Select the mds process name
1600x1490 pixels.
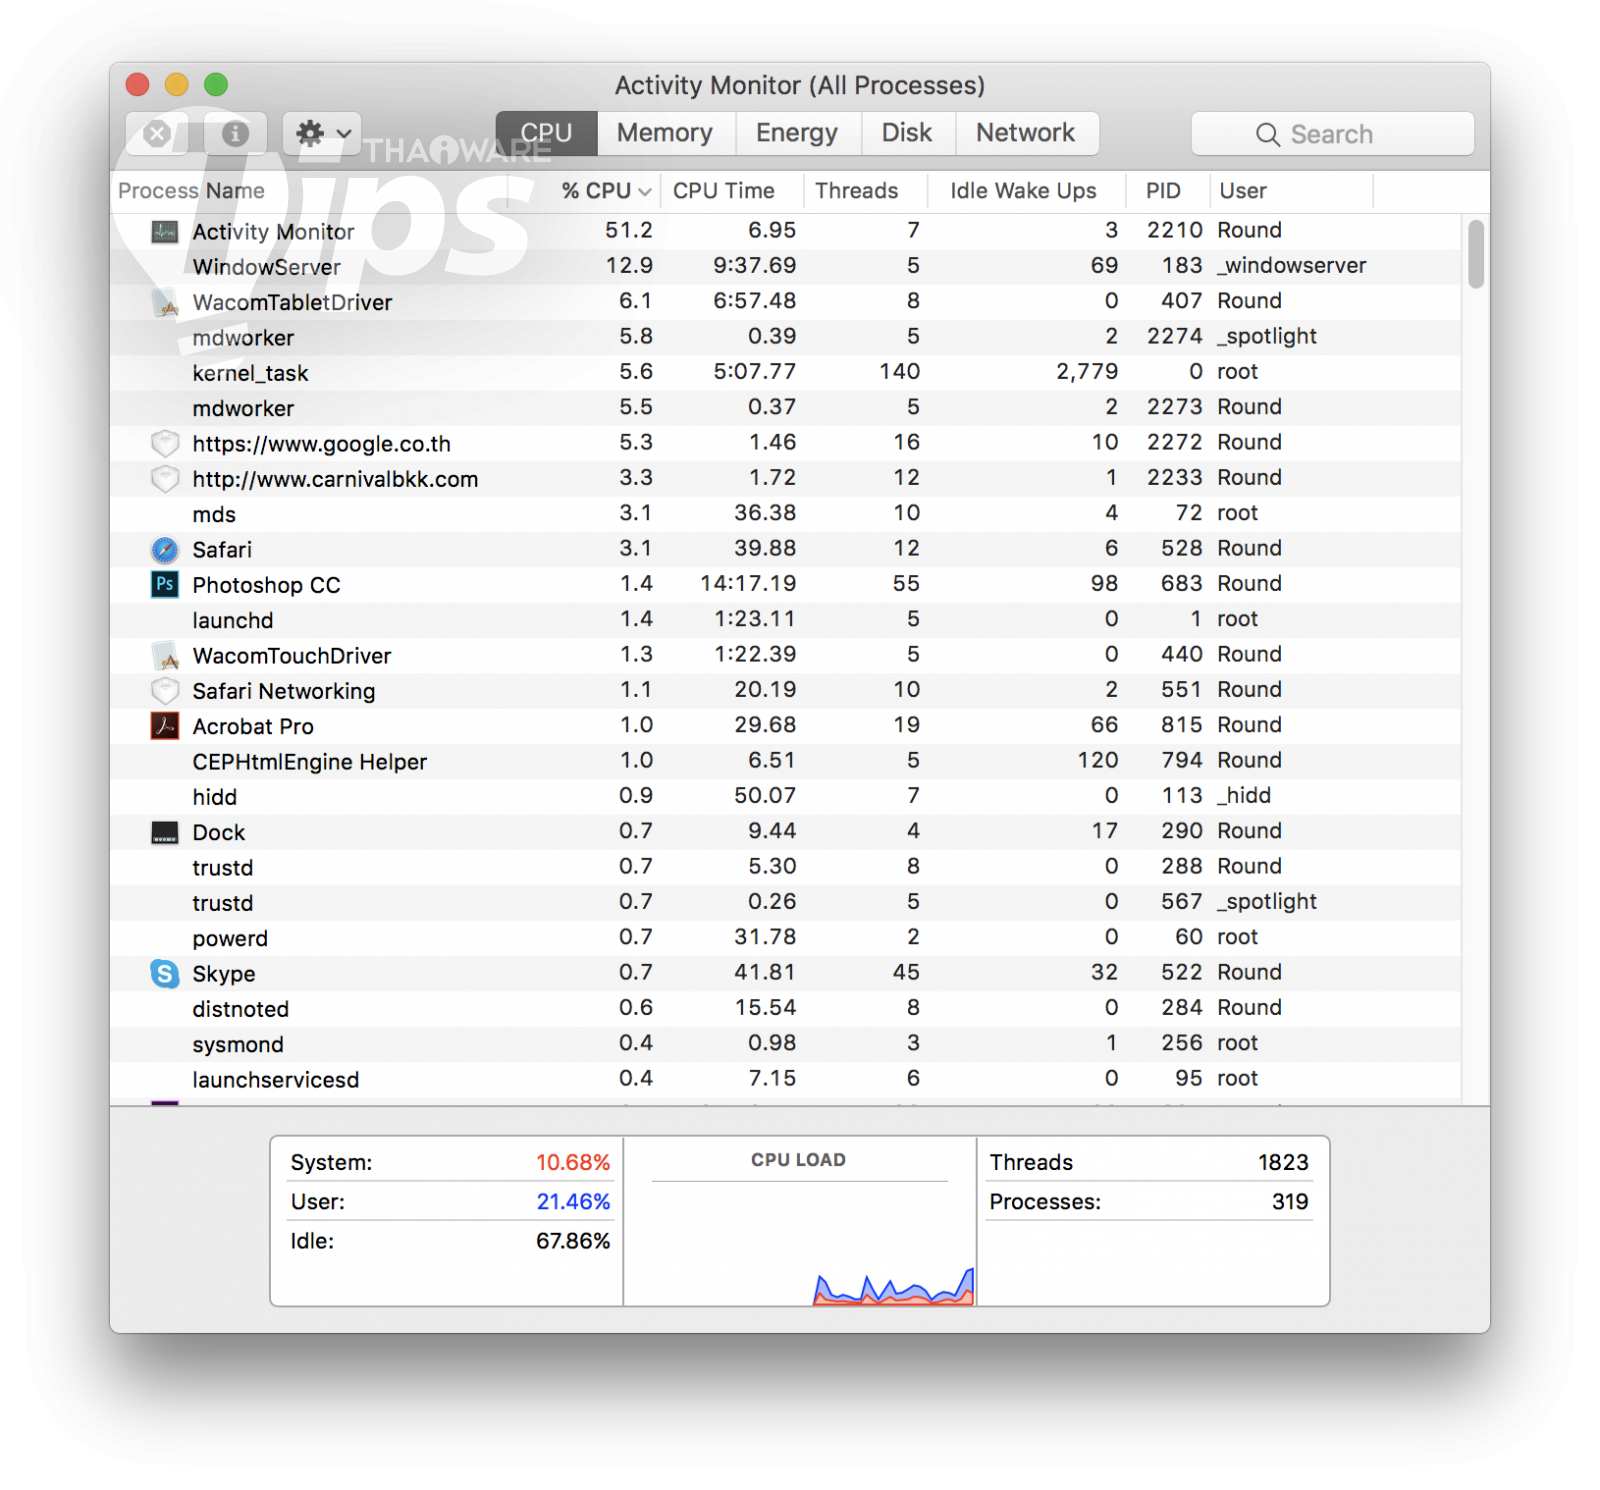(x=215, y=514)
